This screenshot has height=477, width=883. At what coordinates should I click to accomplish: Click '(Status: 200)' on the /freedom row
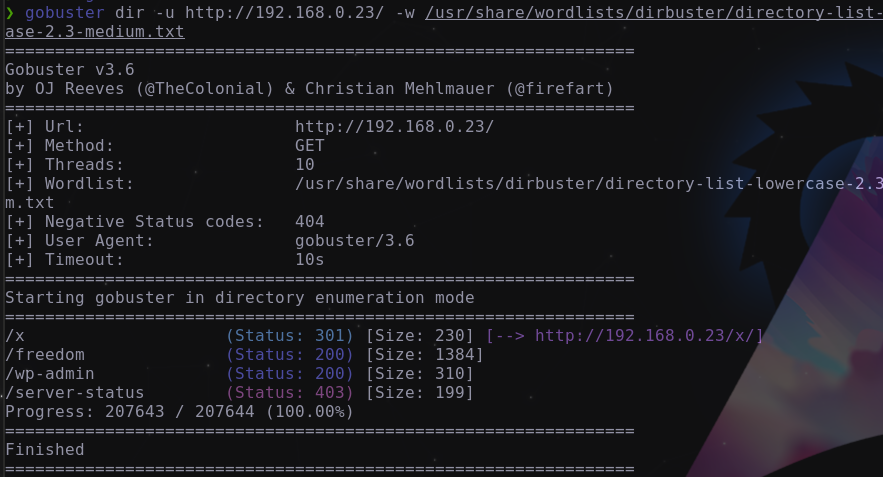coord(290,355)
